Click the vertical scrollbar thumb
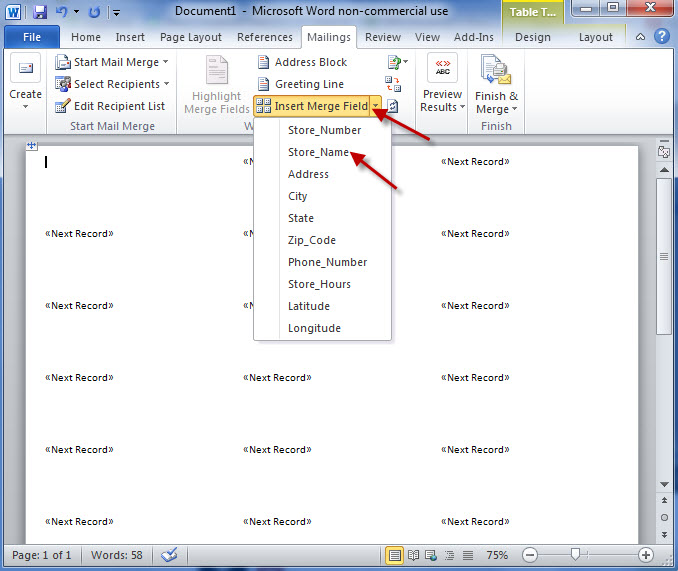 point(664,256)
